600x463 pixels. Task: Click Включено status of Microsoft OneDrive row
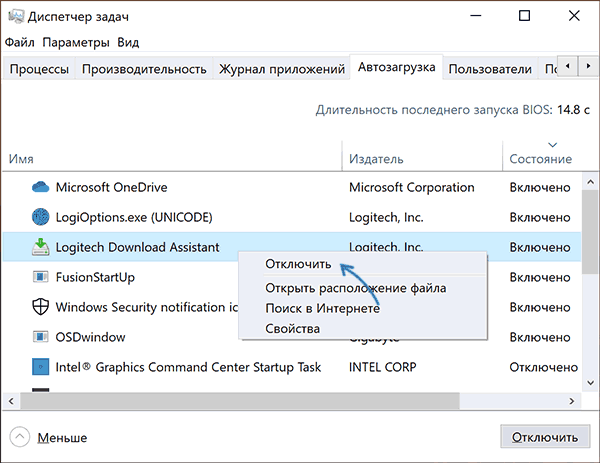540,187
